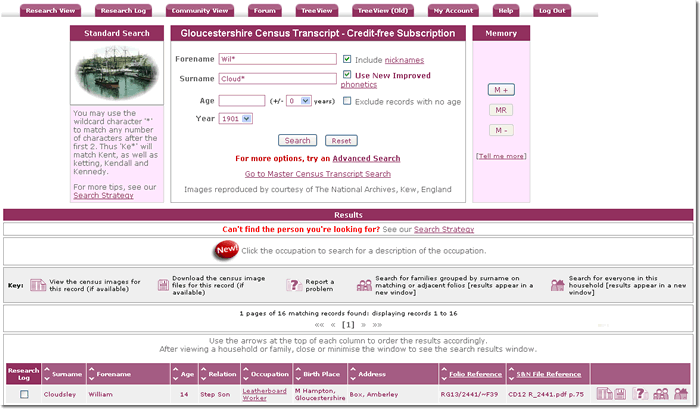Screen dimensions: 700x409
Task: Open the phonetics link
Action: click(358, 84)
